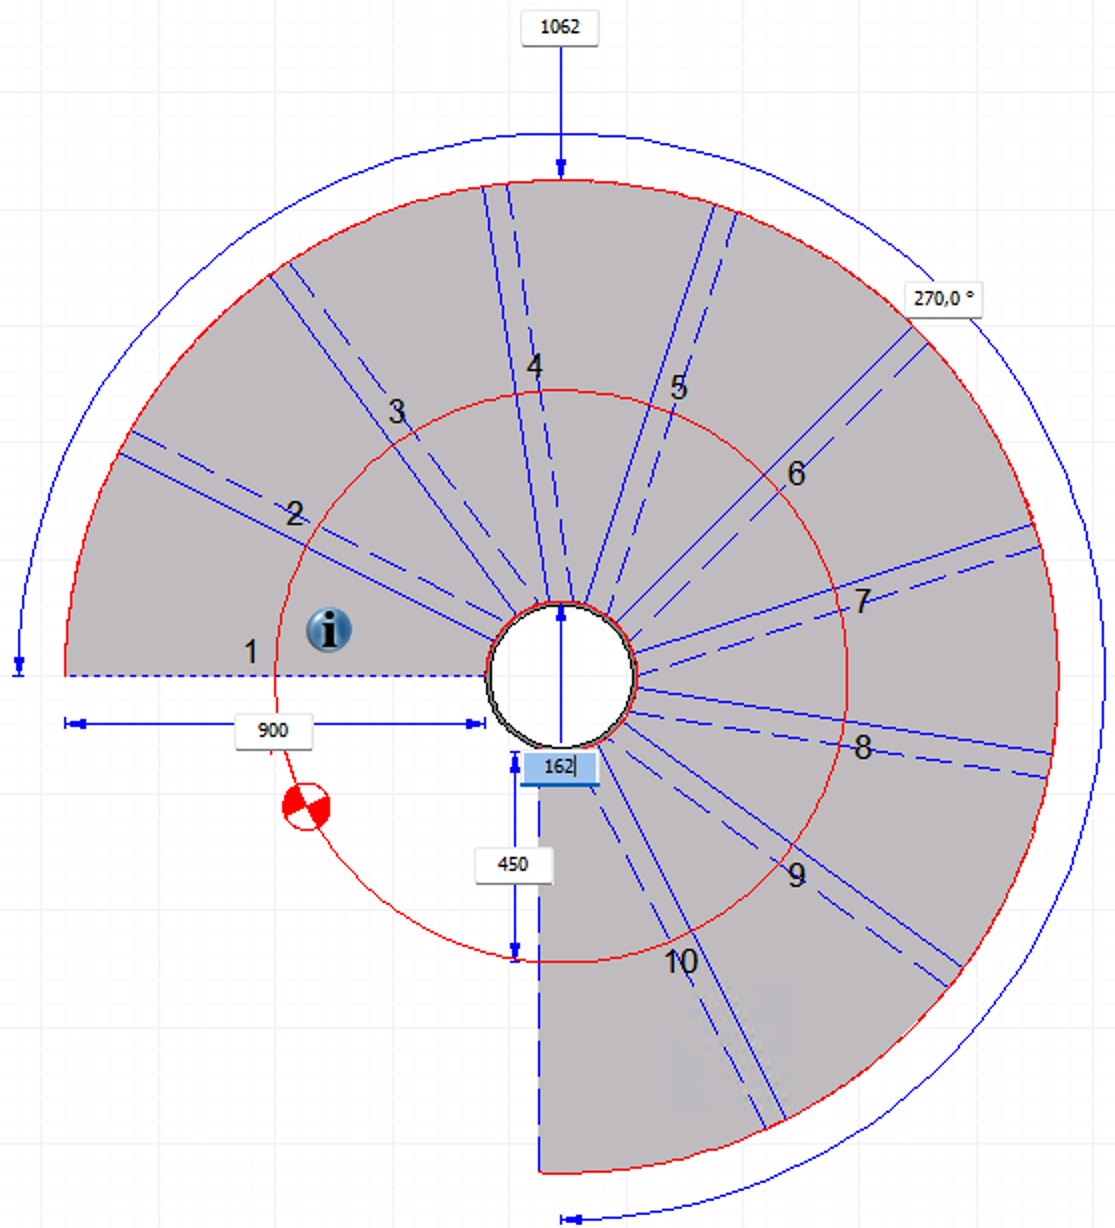1115x1228 pixels.
Task: Click the 270,0° rotation angle label
Action: coord(943,298)
